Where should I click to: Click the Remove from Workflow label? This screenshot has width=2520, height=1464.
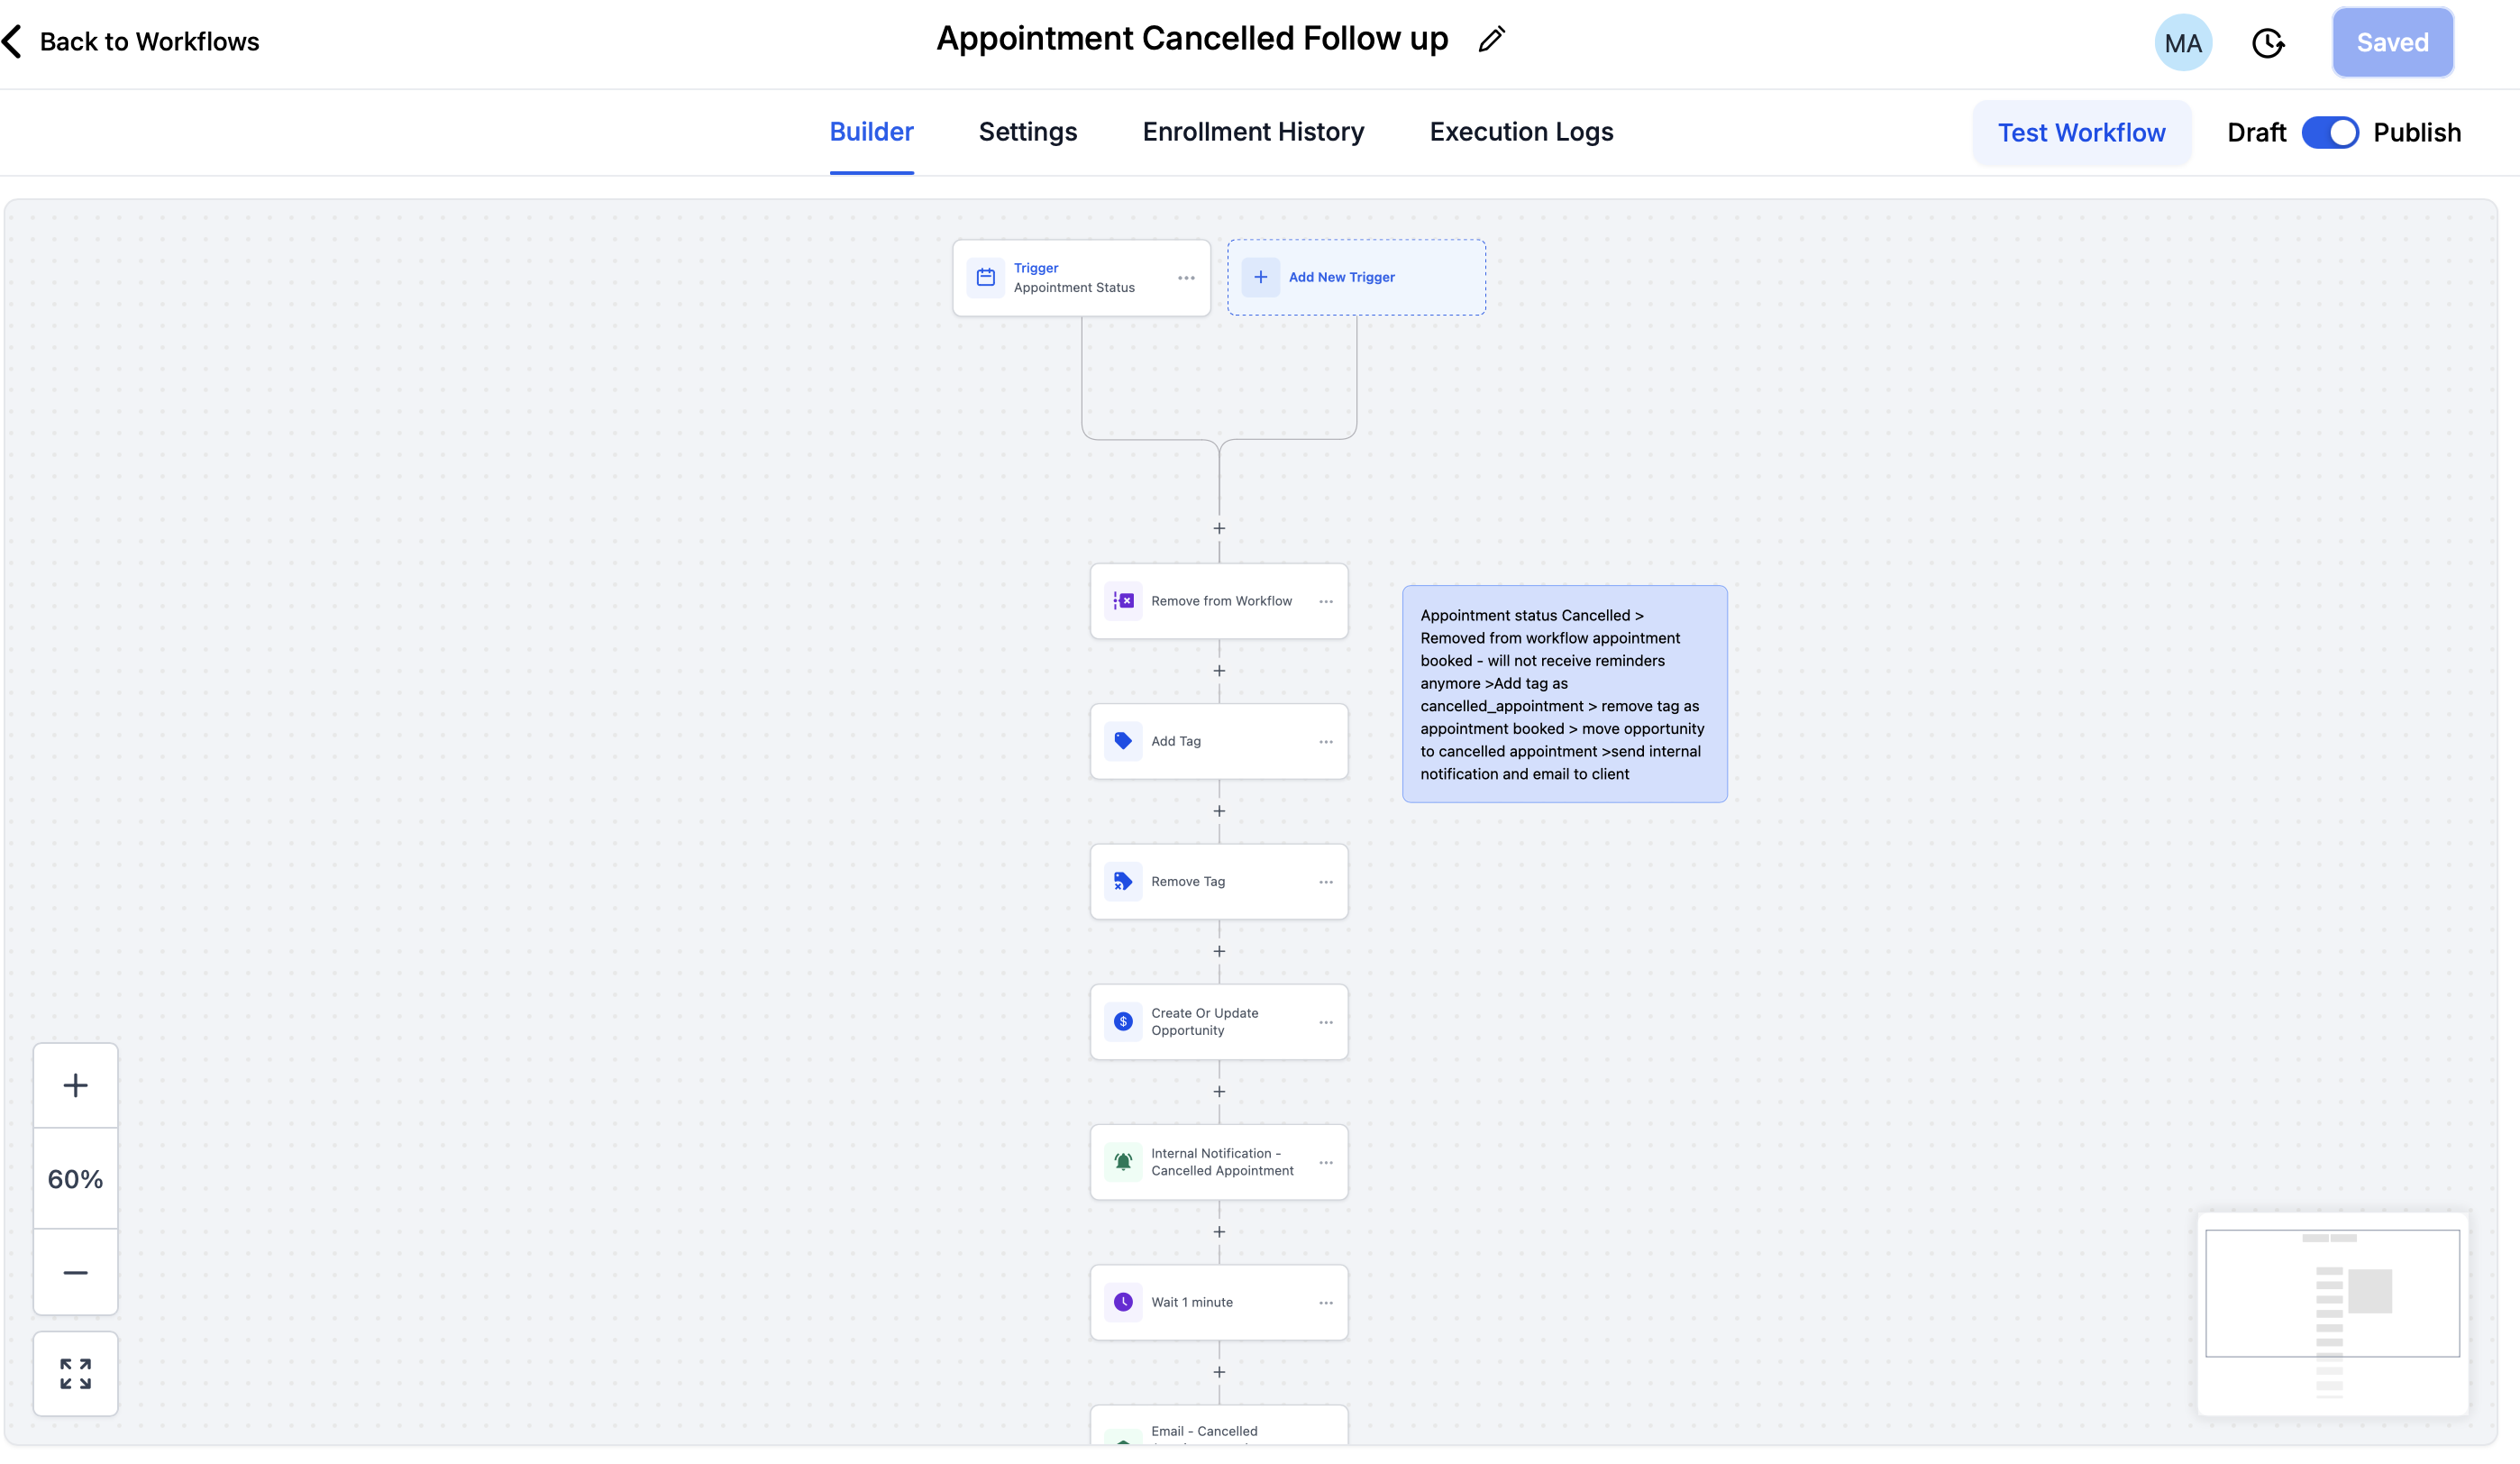pos(1221,601)
